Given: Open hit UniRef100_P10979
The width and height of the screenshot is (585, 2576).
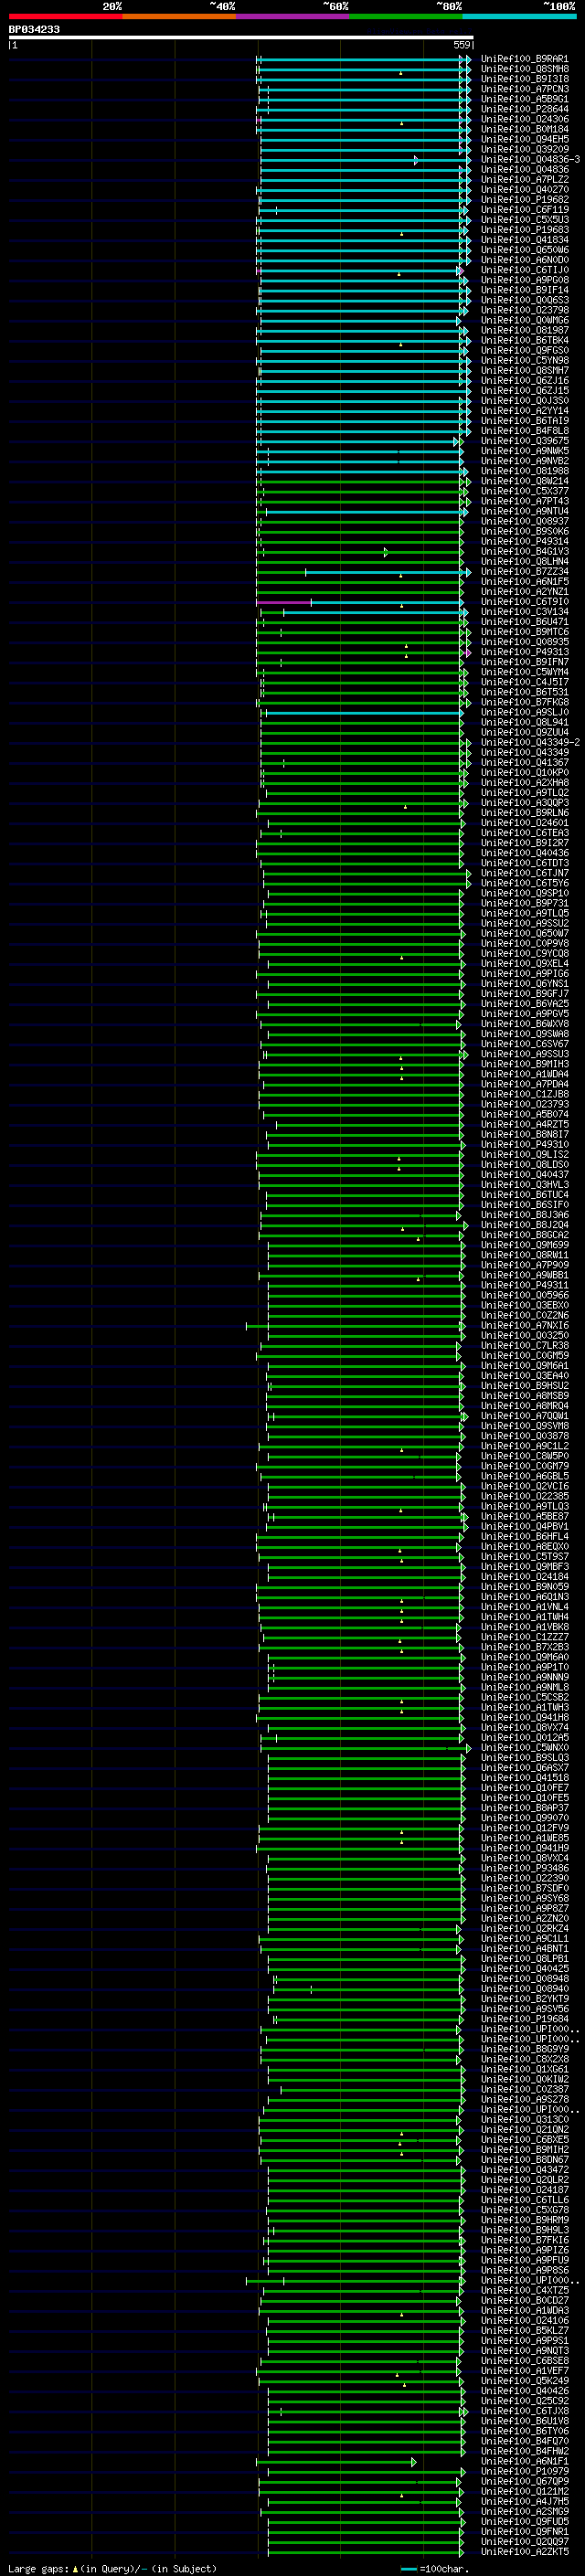Looking at the screenshot, I should click(525, 2471).
